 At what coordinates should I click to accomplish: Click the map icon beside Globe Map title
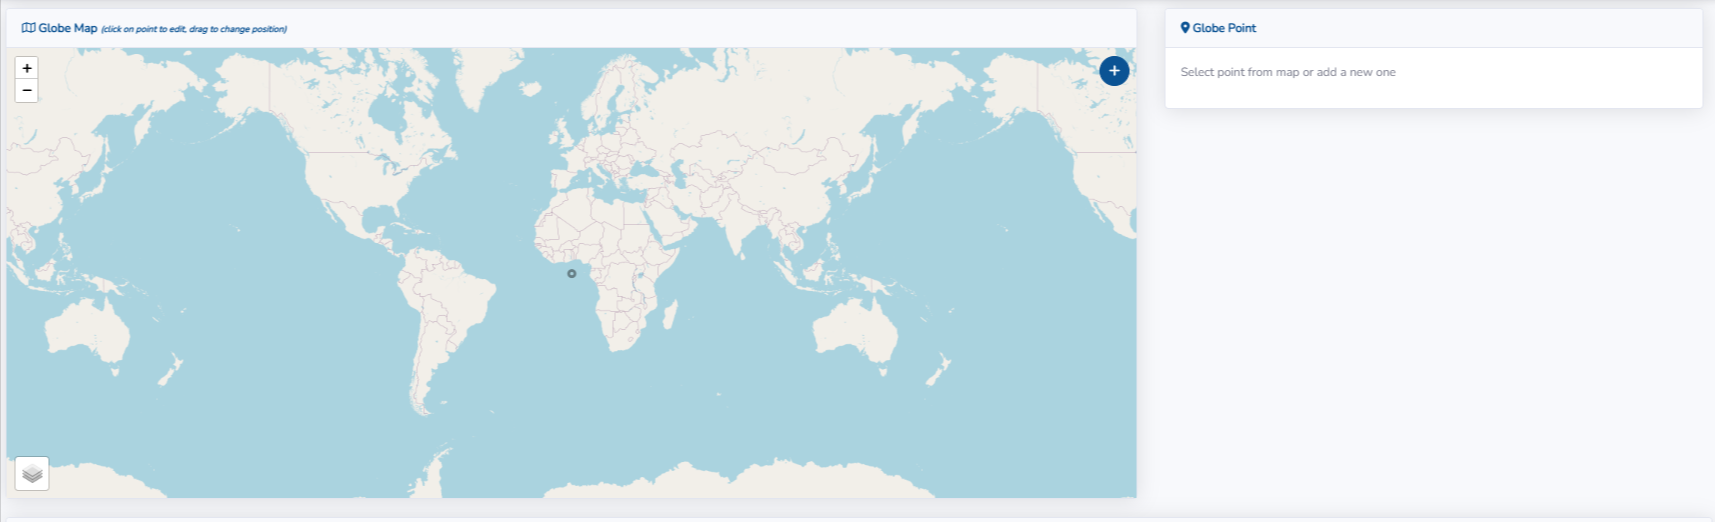point(28,28)
